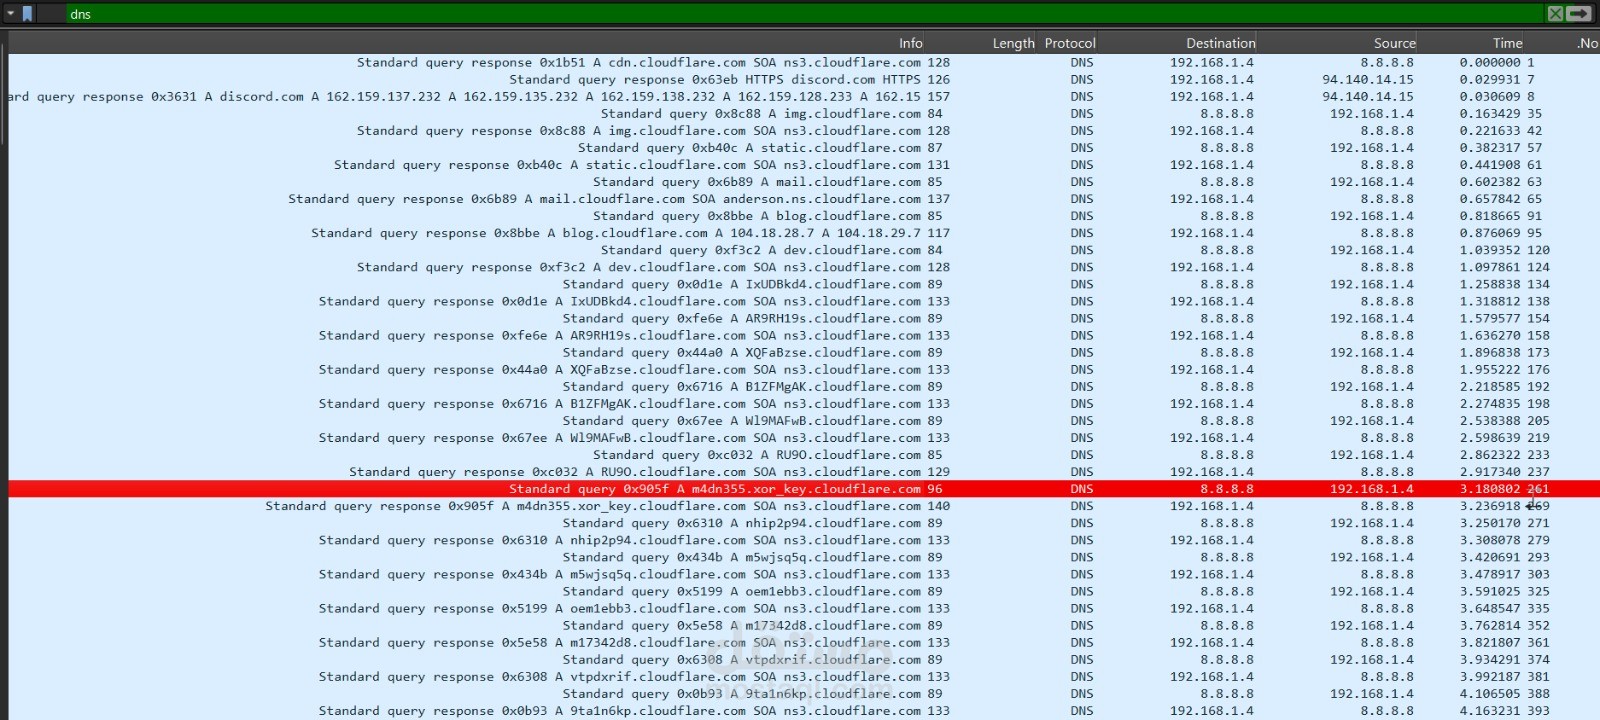Clear the dns display filter
Viewport: 1600px width, 720px height.
click(x=1555, y=13)
